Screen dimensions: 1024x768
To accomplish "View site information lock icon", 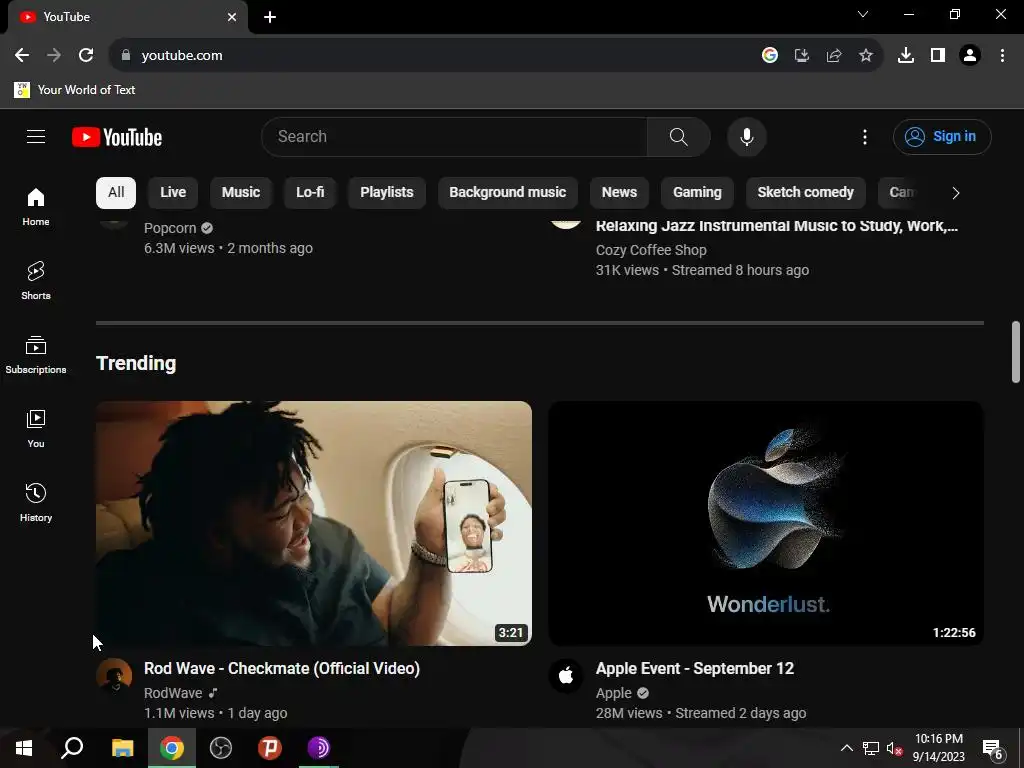I will point(126,56).
